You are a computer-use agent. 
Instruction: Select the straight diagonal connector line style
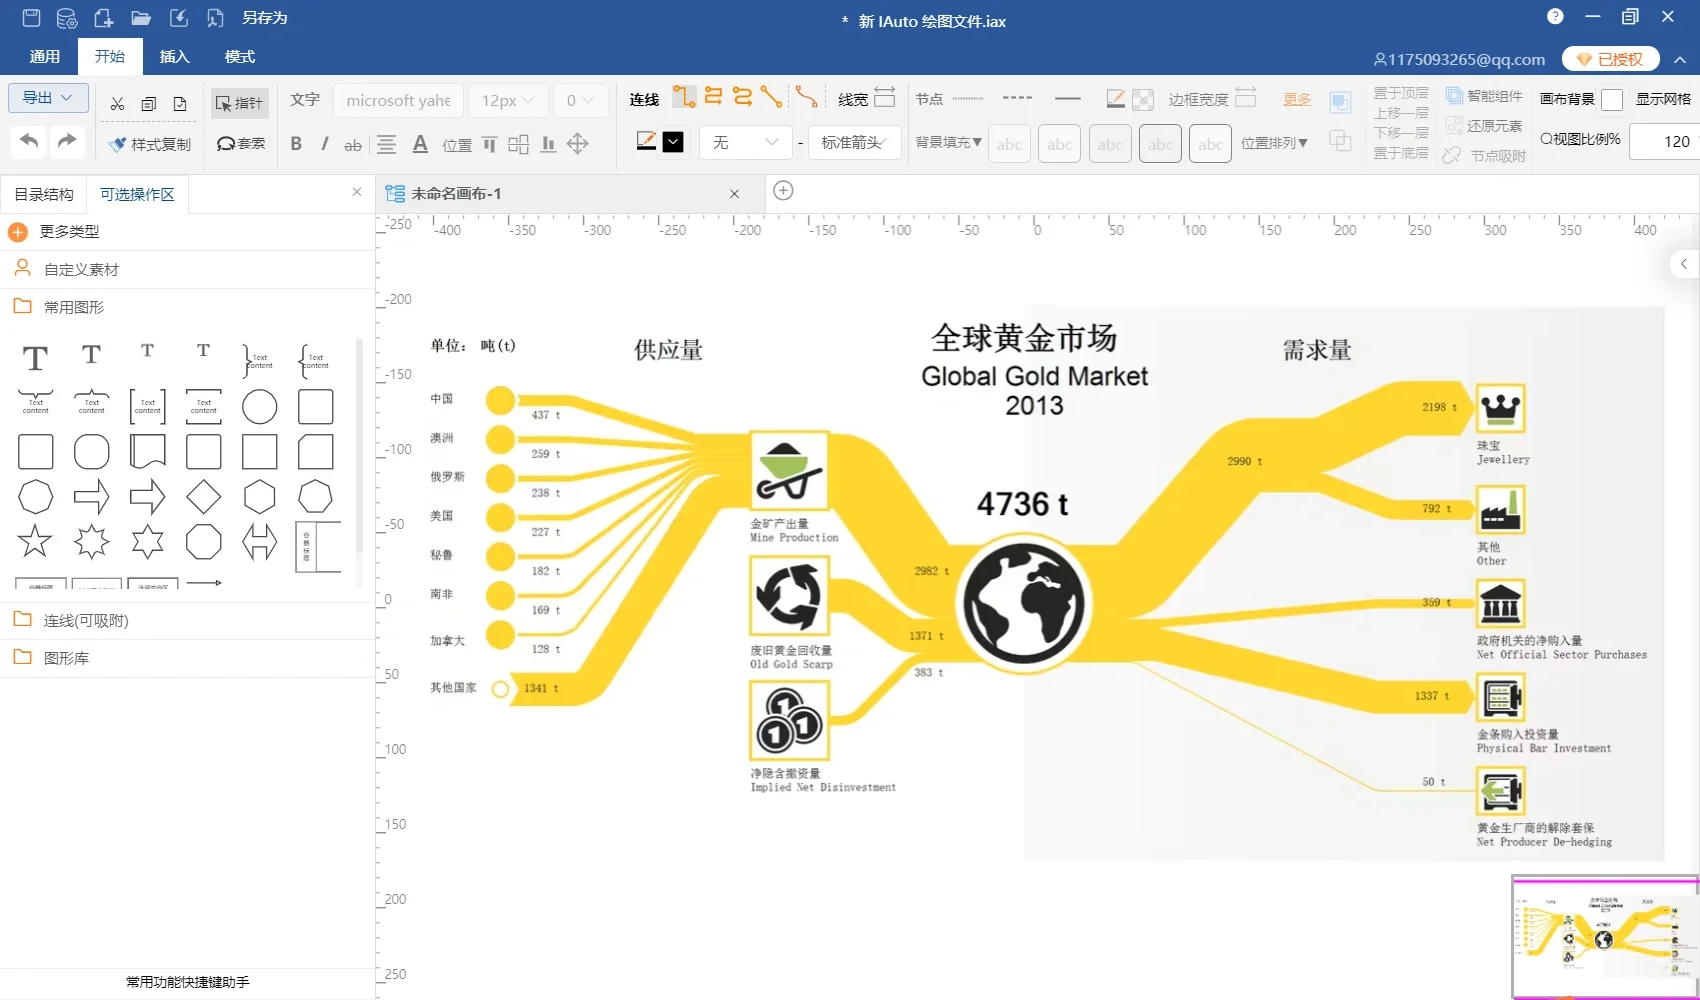[x=771, y=96]
